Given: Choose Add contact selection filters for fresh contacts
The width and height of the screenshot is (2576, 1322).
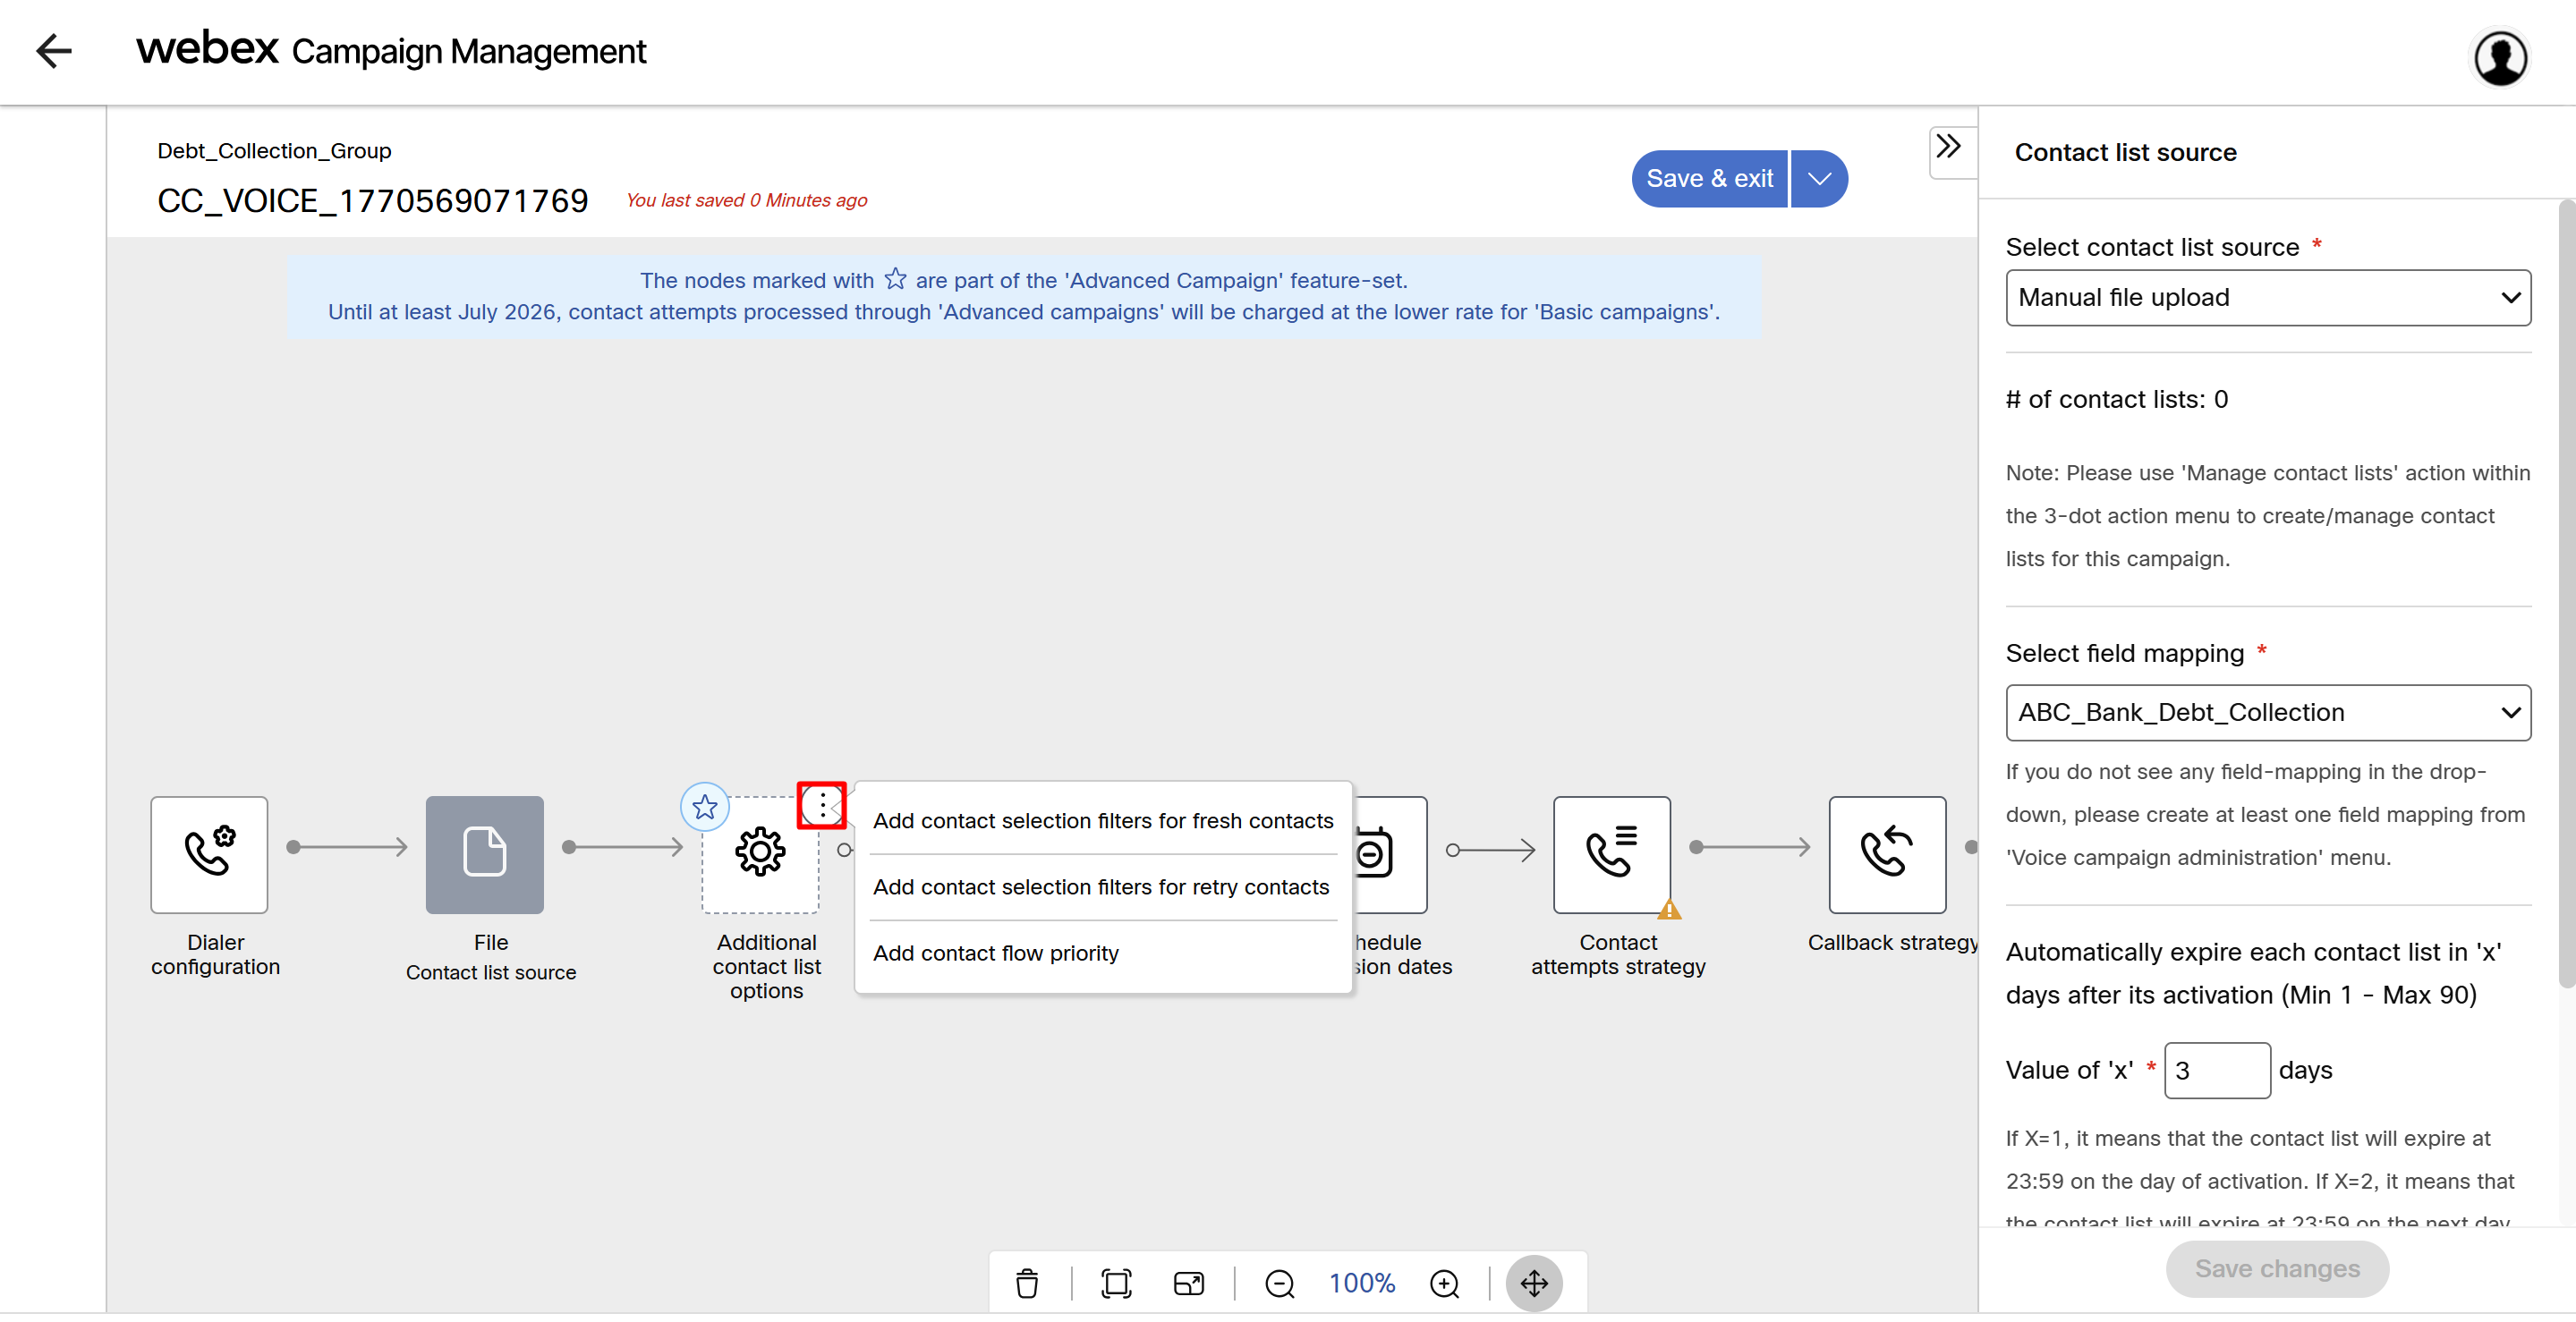Looking at the screenshot, I should point(1102,820).
